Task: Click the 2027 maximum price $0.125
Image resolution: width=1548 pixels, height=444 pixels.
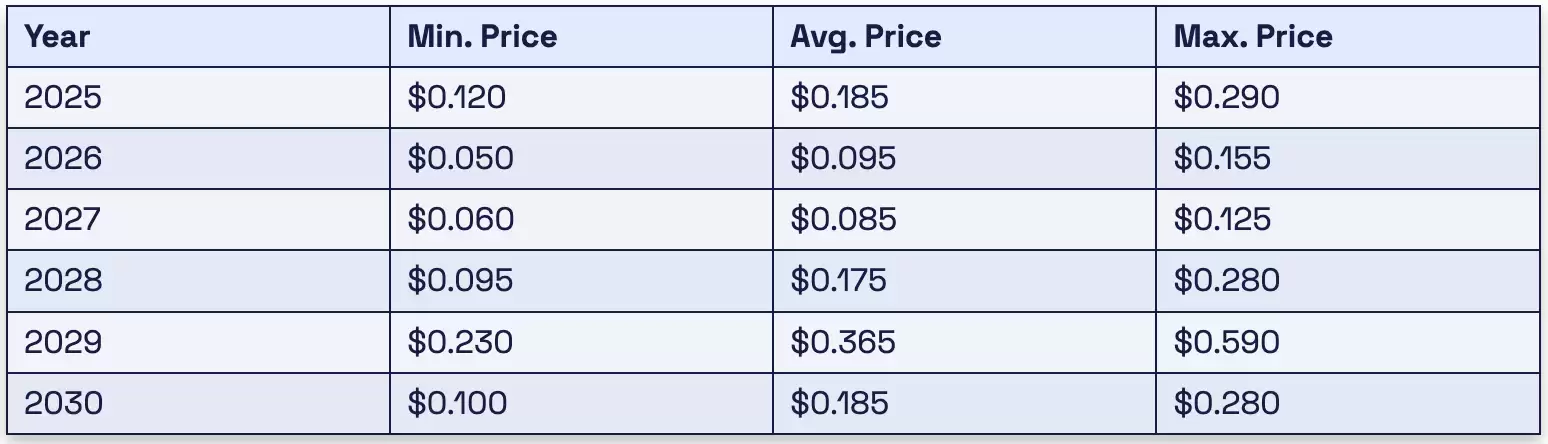Action: pyautogui.click(x=1222, y=219)
